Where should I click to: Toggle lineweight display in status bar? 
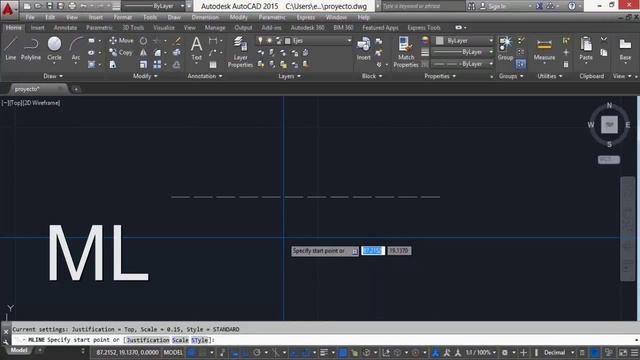pos(324,352)
